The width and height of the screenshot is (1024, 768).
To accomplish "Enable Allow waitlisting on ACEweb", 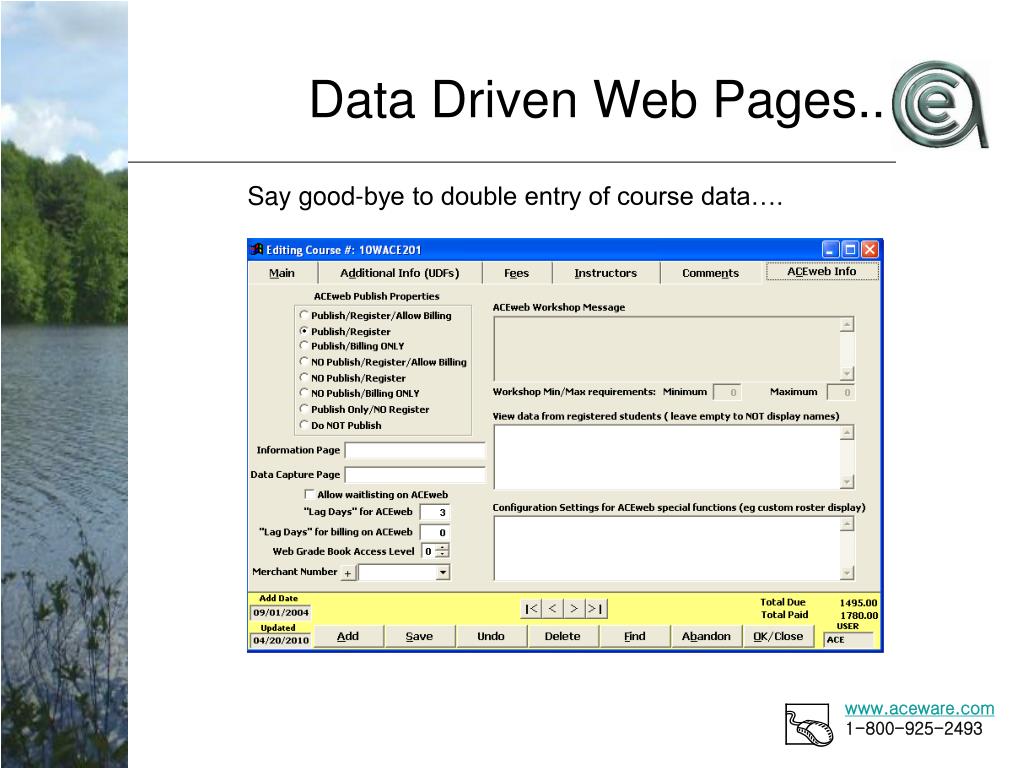I will (x=310, y=494).
